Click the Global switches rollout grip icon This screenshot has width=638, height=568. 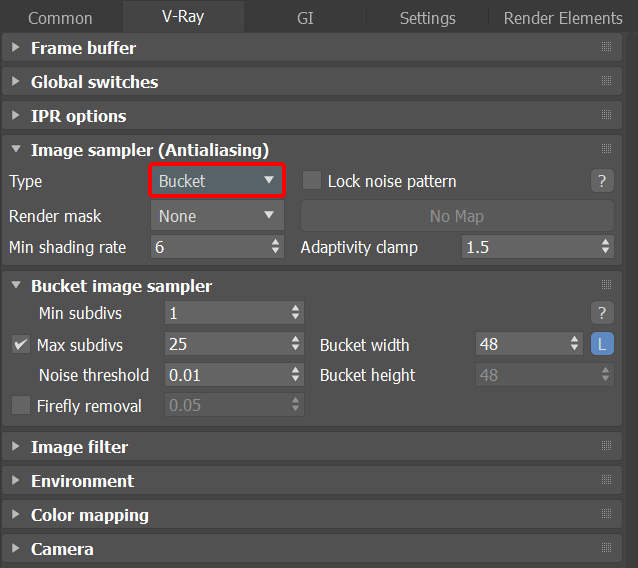pyautogui.click(x=606, y=82)
